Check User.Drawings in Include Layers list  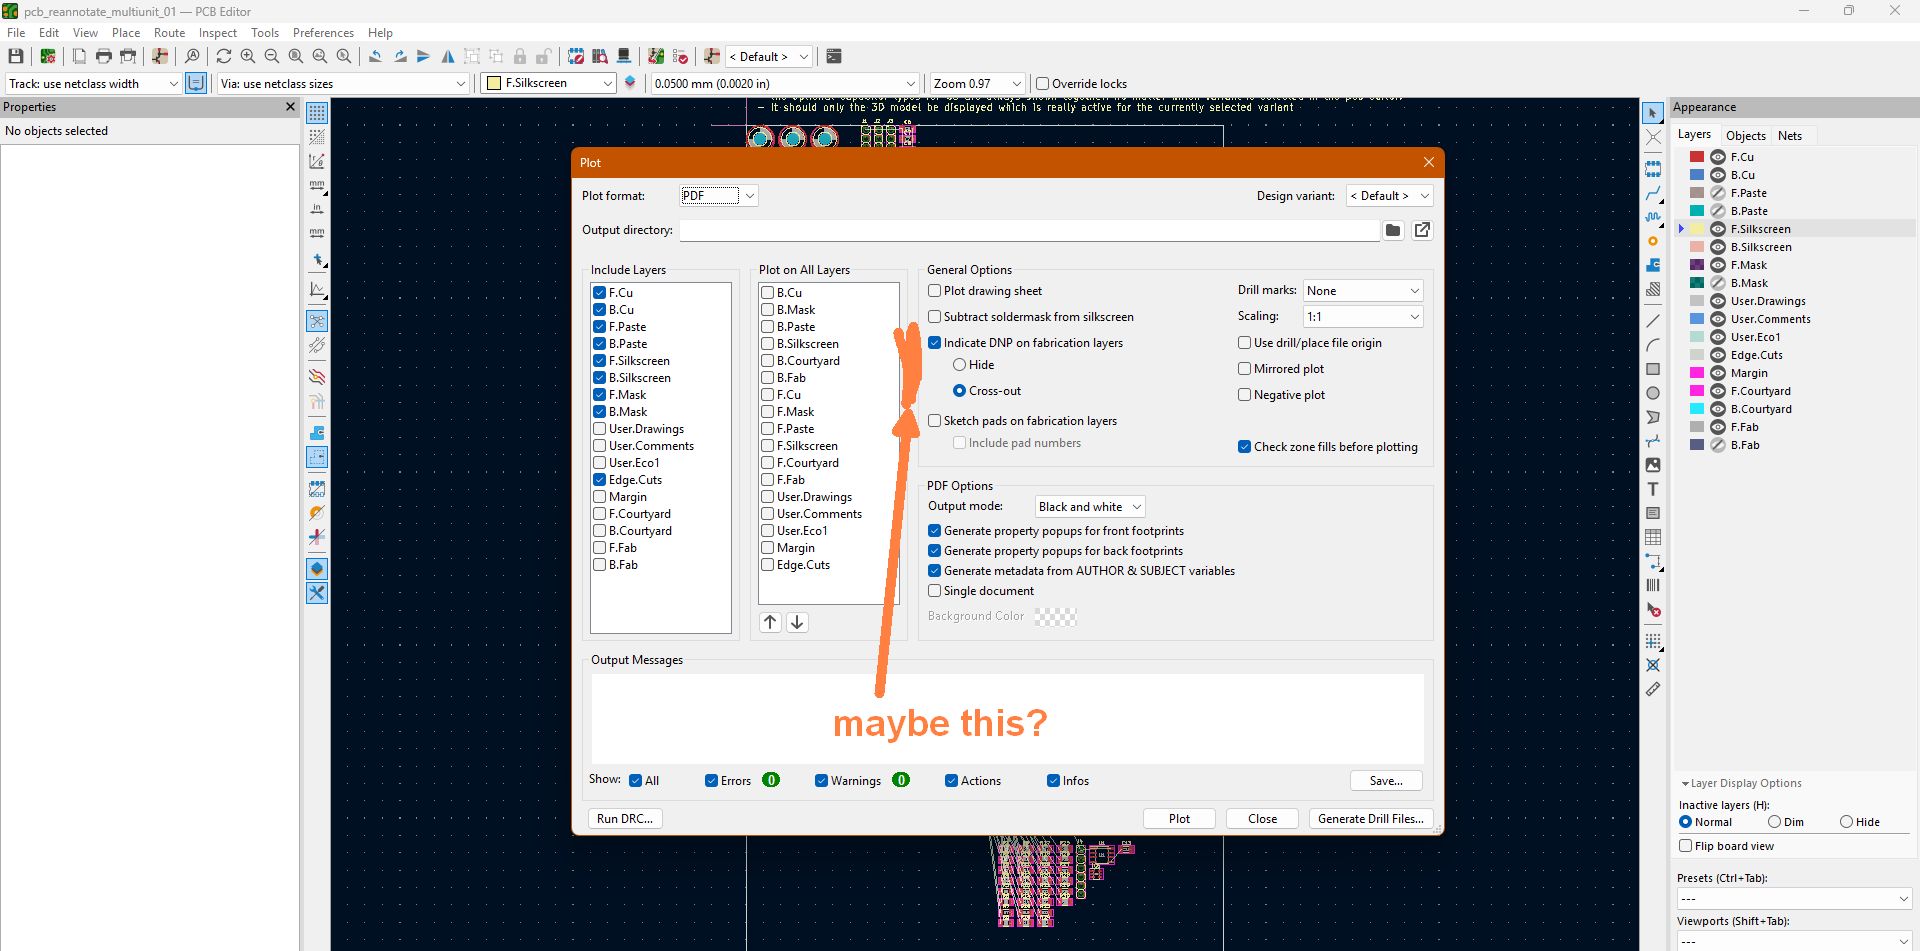coord(600,429)
